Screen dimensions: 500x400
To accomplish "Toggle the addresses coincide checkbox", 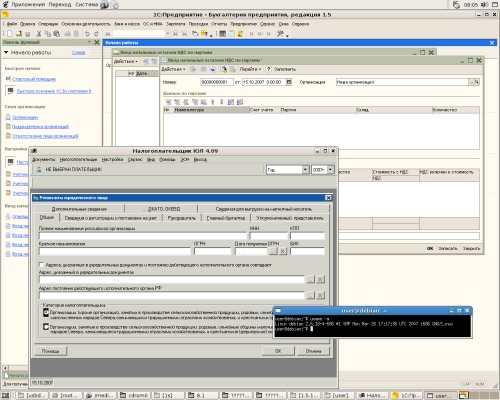I will click(x=41, y=265).
